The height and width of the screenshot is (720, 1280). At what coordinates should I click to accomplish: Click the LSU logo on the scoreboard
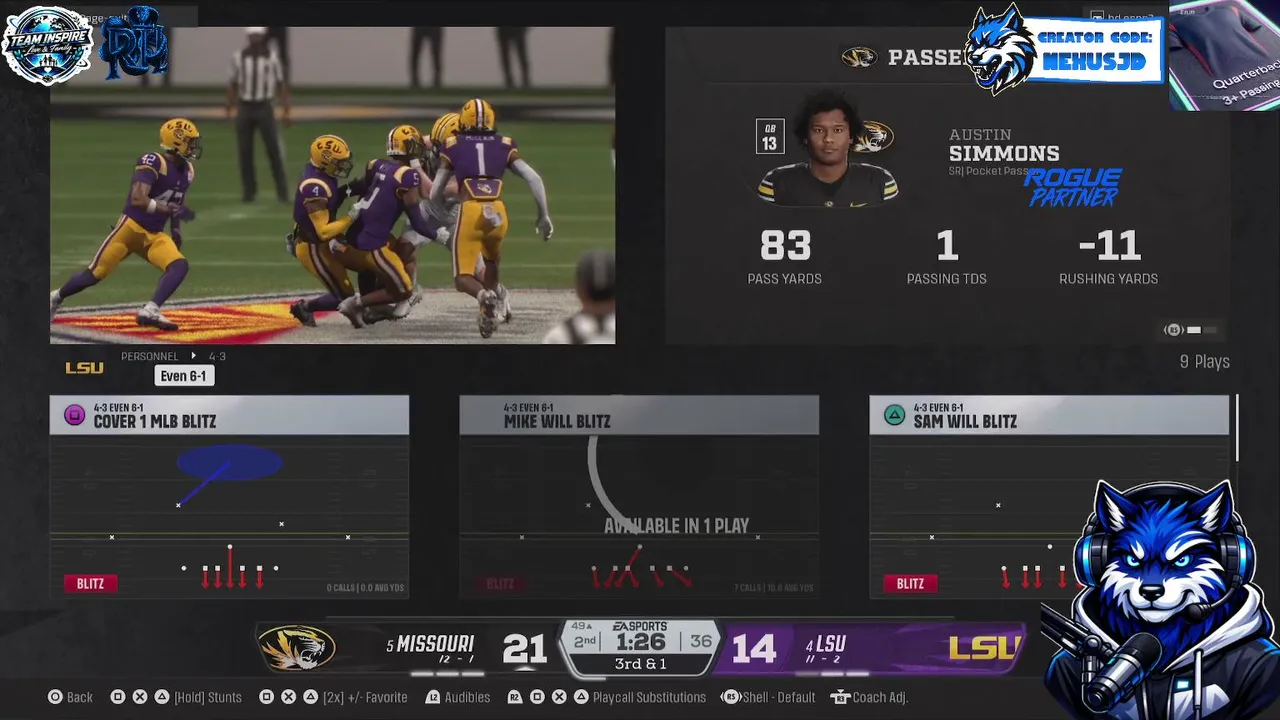[x=984, y=648]
